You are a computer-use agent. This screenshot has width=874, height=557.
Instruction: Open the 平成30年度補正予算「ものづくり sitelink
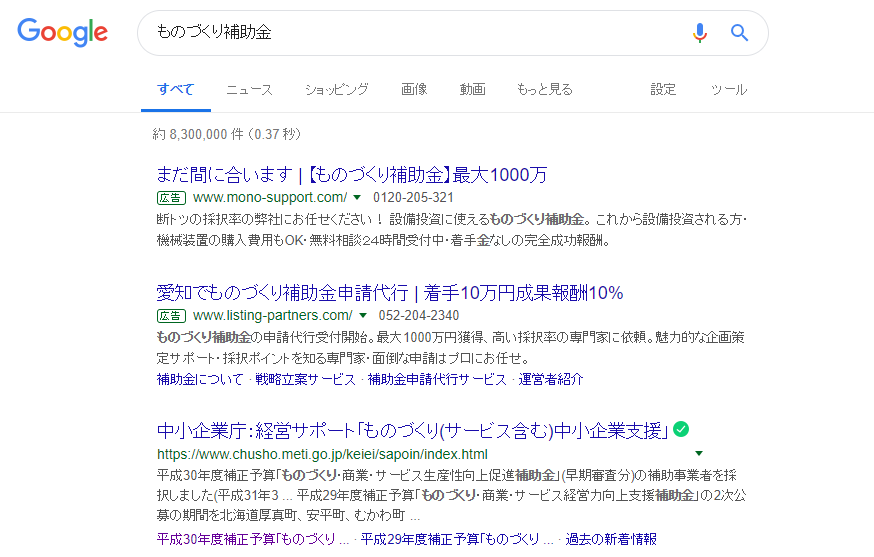click(253, 539)
